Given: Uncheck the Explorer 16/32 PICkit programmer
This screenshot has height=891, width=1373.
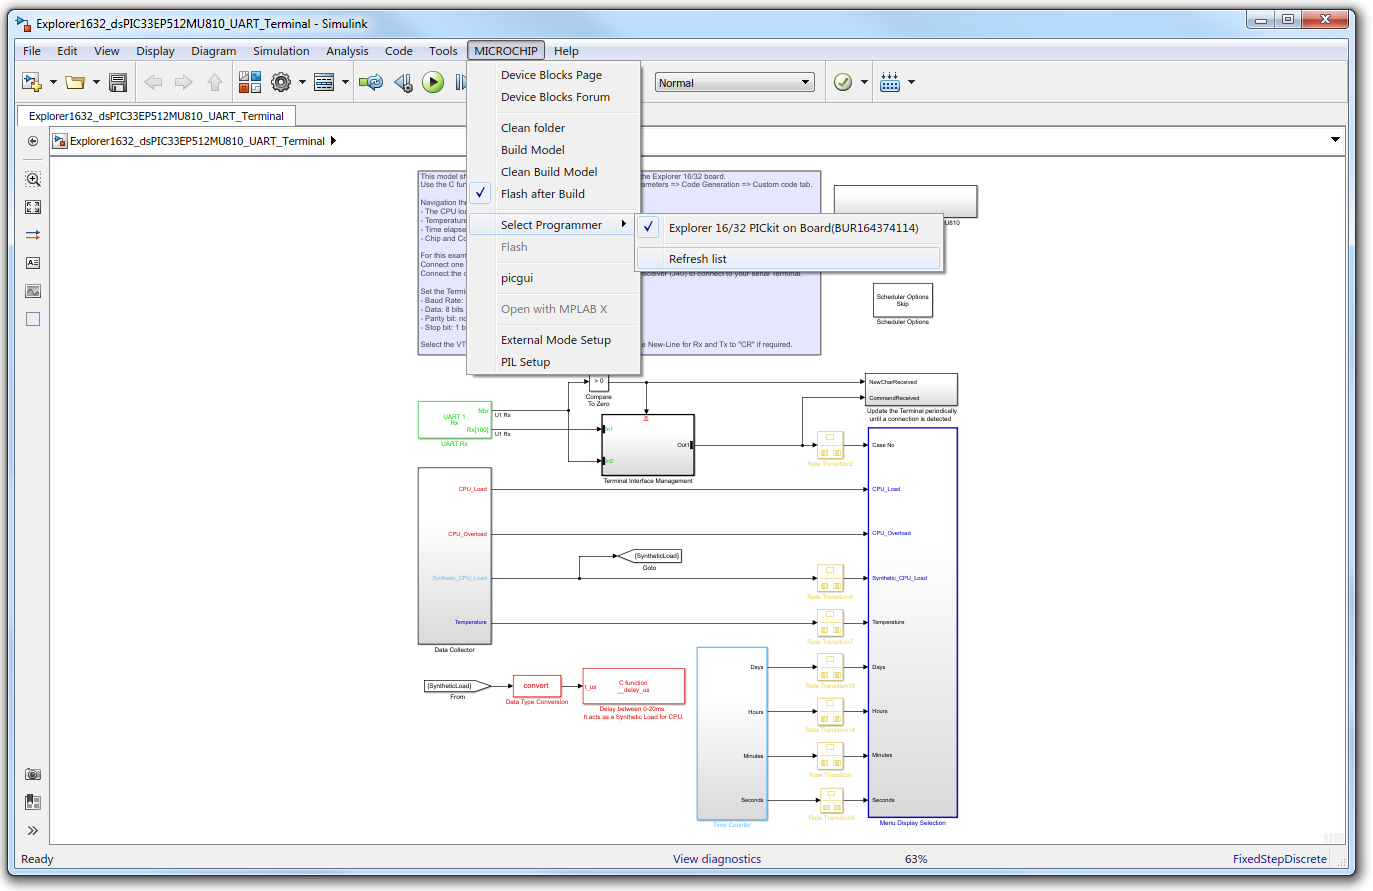Looking at the screenshot, I should (648, 227).
